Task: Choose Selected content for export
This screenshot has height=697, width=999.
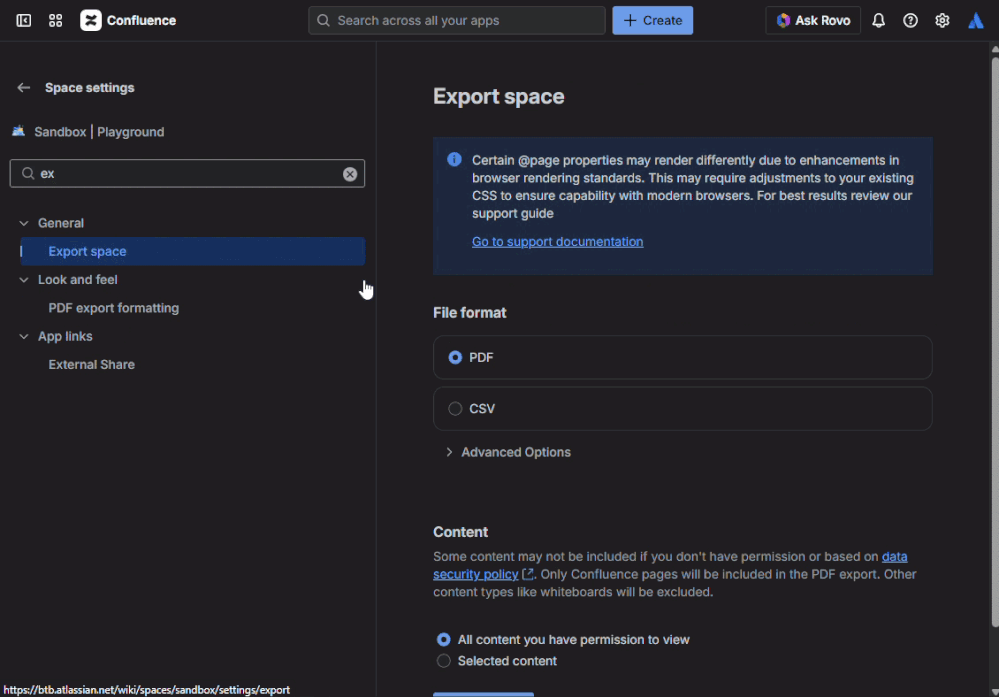Action: coord(443,660)
